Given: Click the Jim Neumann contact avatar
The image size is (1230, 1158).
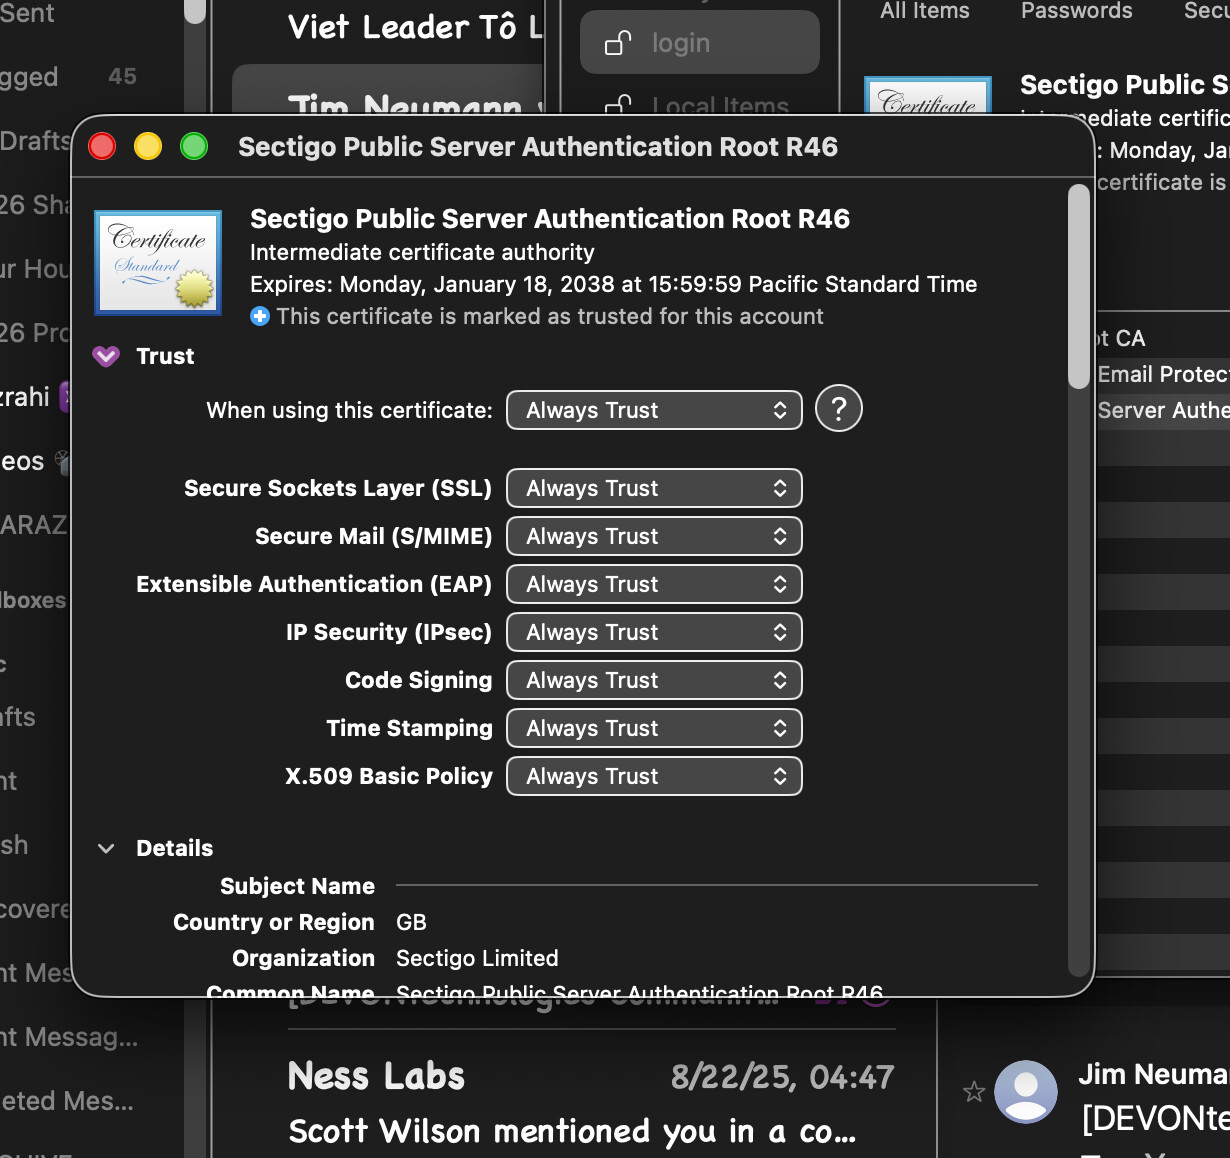Looking at the screenshot, I should pos(1026,1091).
